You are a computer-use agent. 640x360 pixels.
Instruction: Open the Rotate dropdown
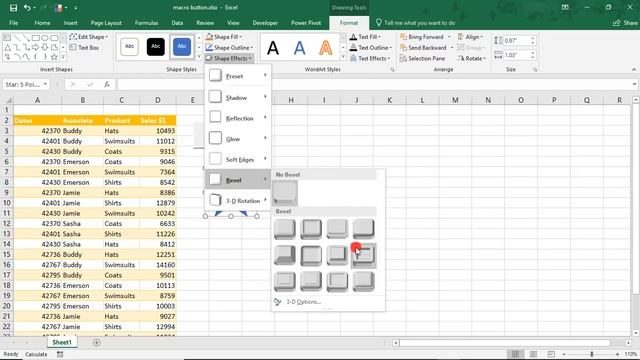(x=471, y=58)
